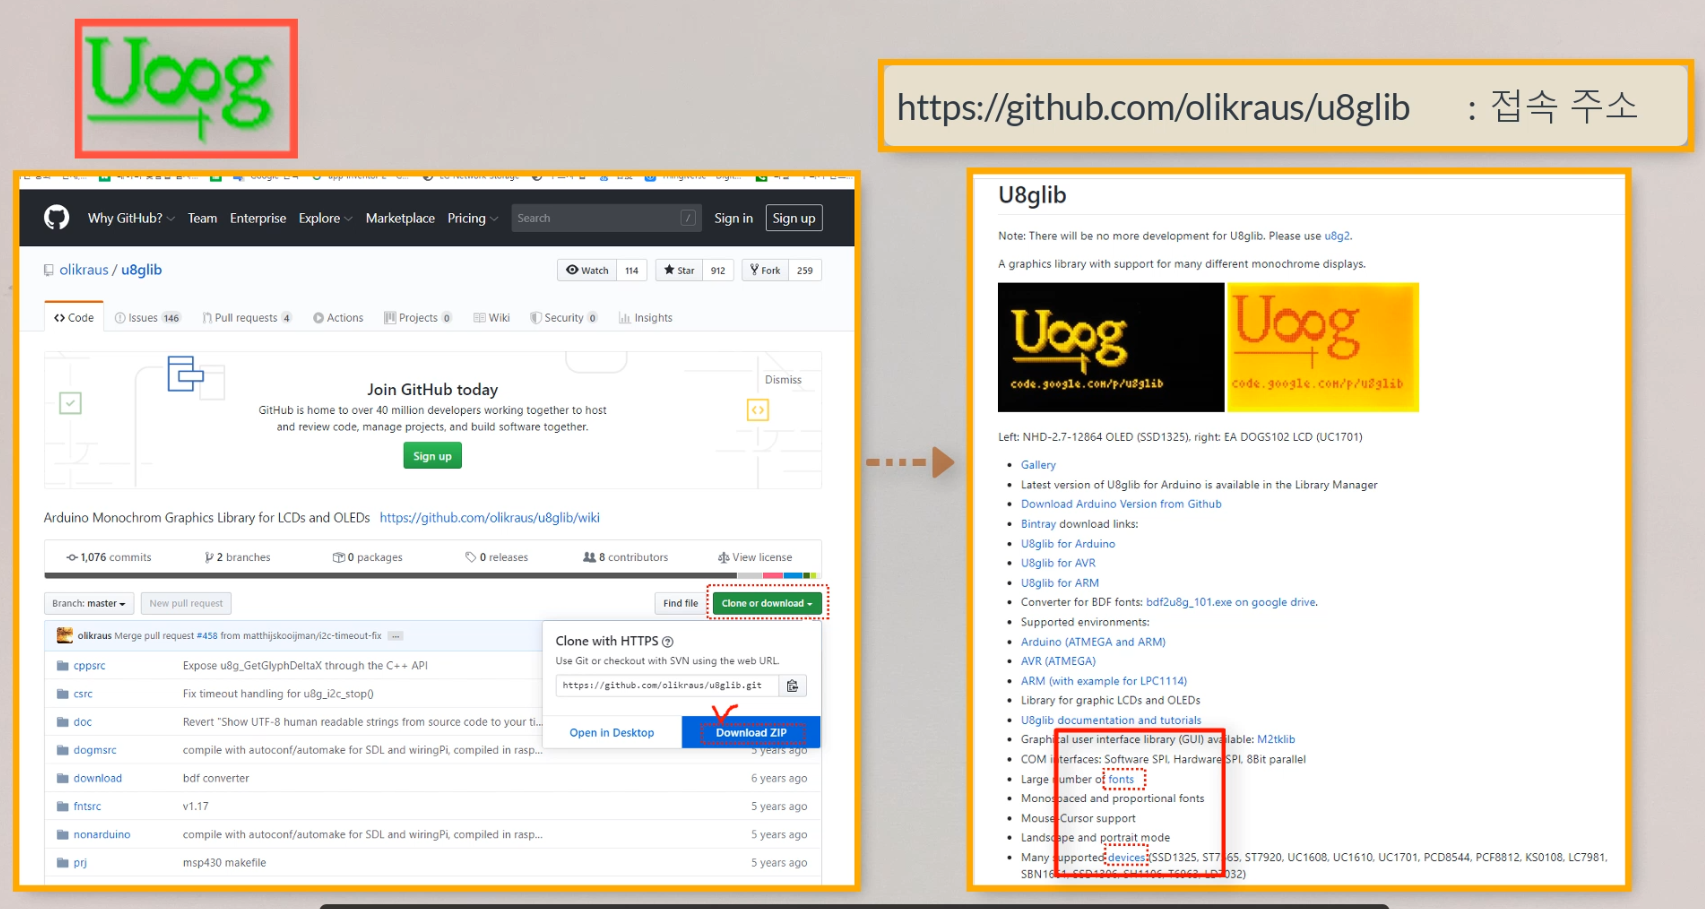Click the green Sign up banner button
The width and height of the screenshot is (1705, 909).
(x=432, y=456)
